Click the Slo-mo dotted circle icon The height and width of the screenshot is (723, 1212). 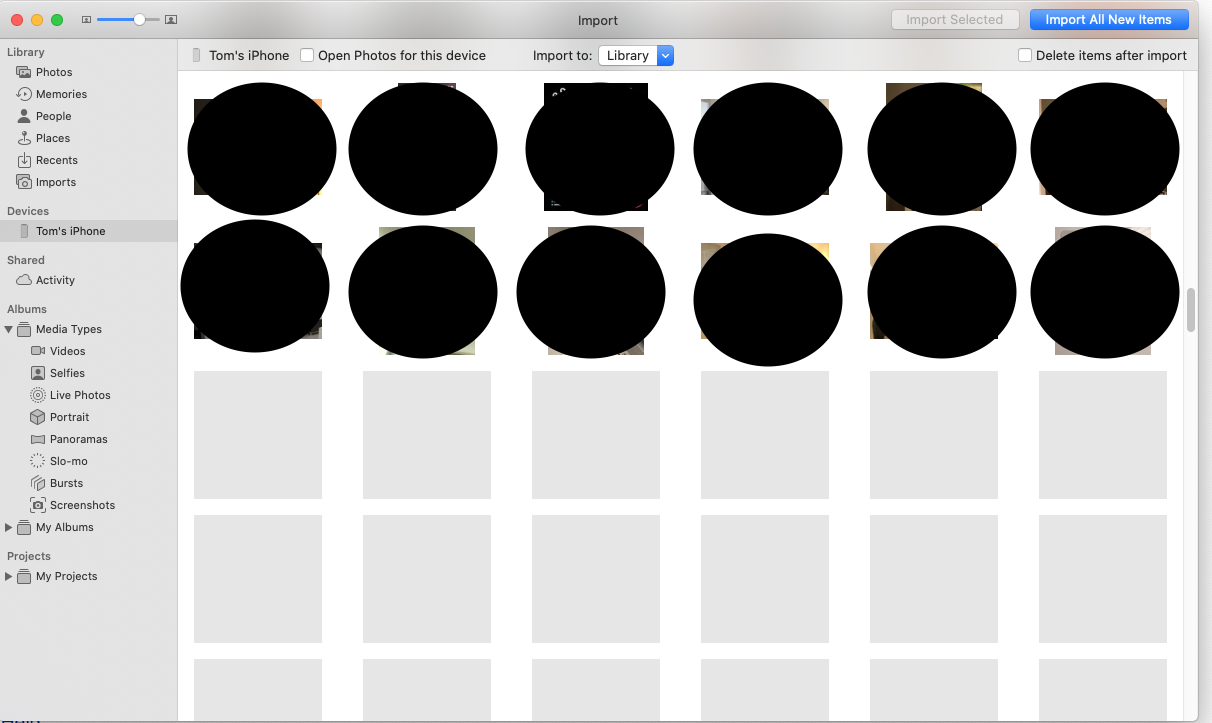pos(38,461)
